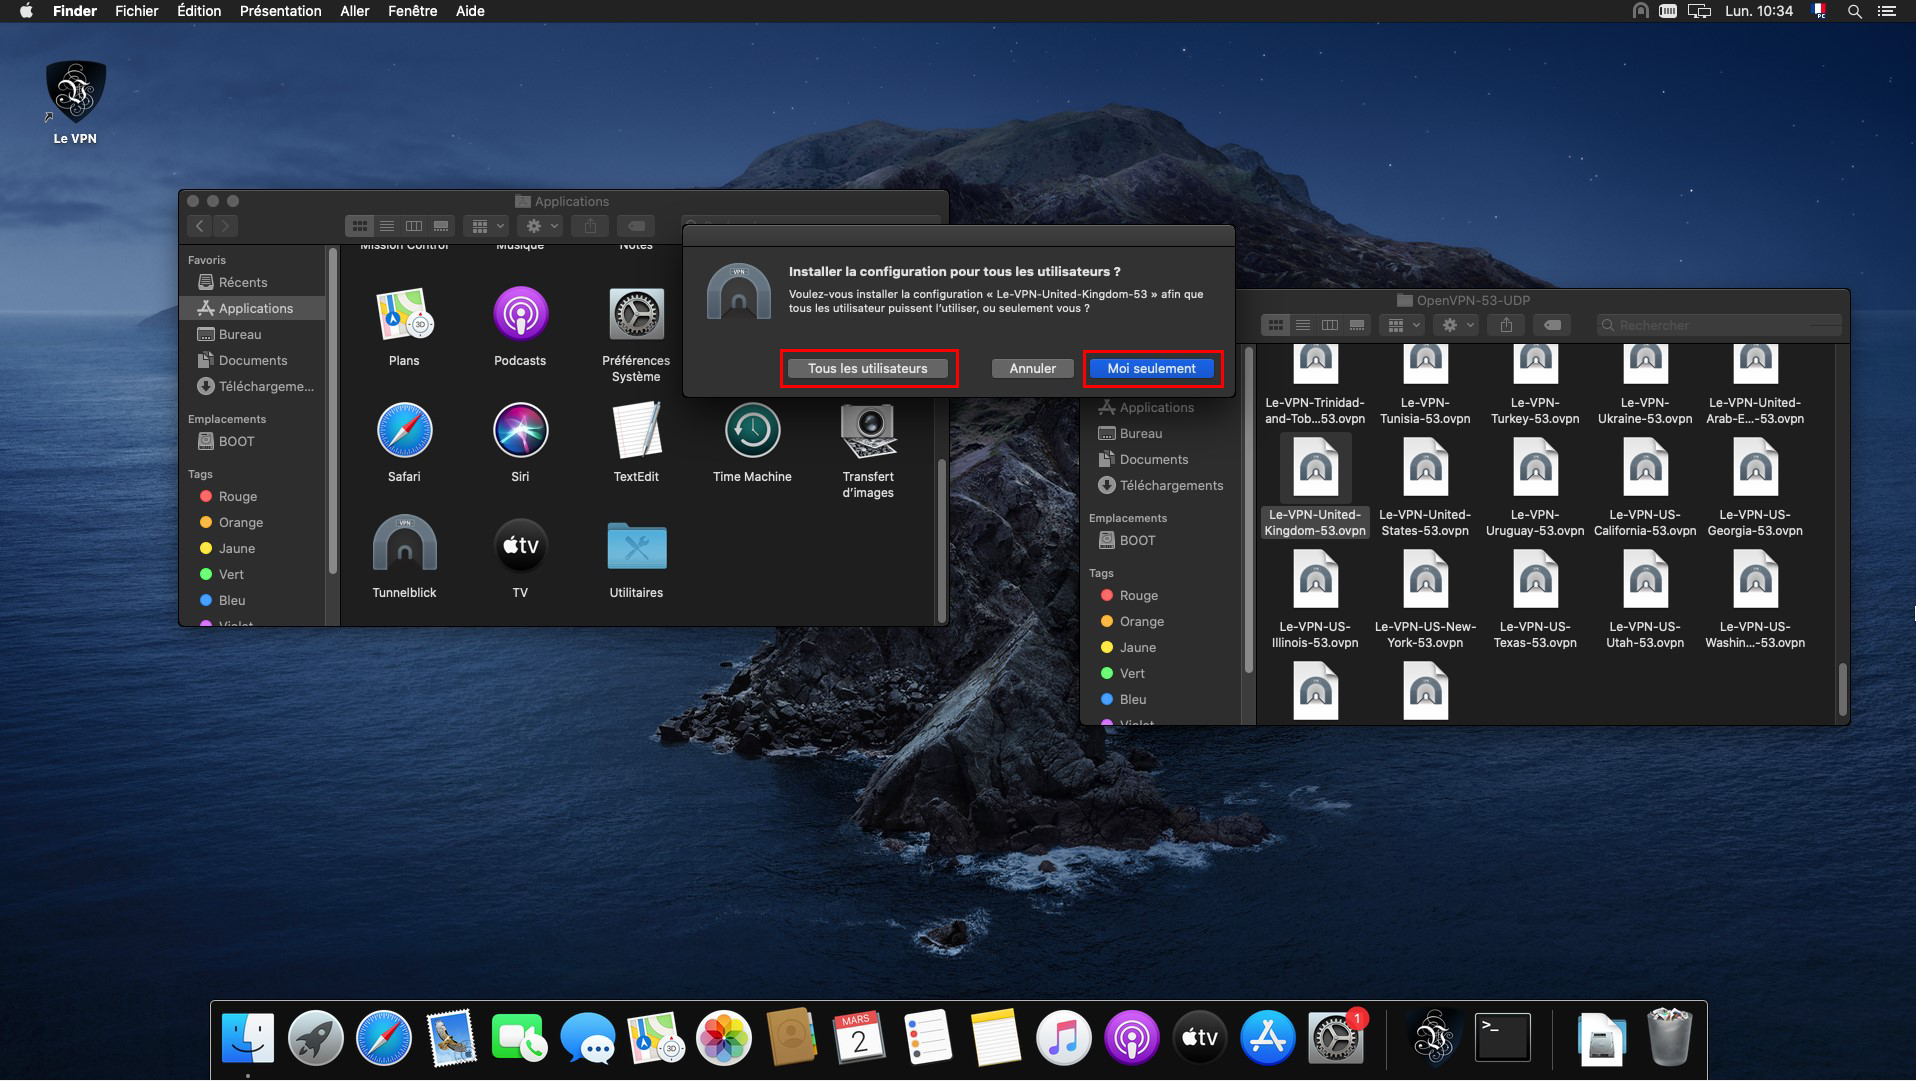Viewport: 1916px width, 1081px height.
Task: Open 'Préférences Système' in Applications window
Action: click(636, 333)
